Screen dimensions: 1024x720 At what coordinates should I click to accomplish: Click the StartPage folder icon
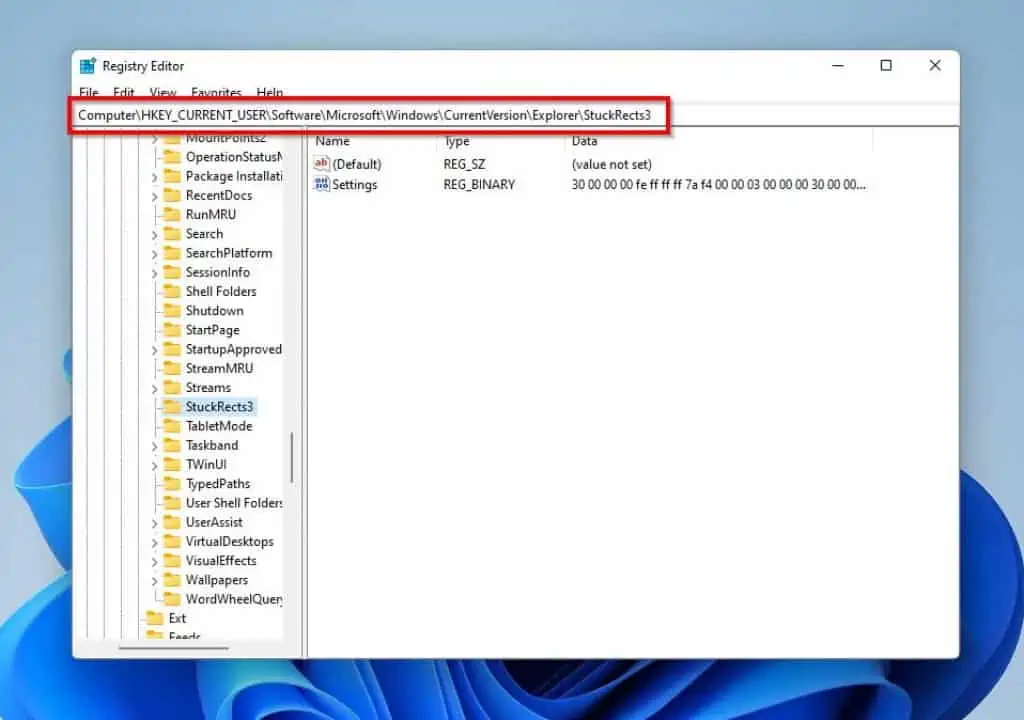(172, 330)
